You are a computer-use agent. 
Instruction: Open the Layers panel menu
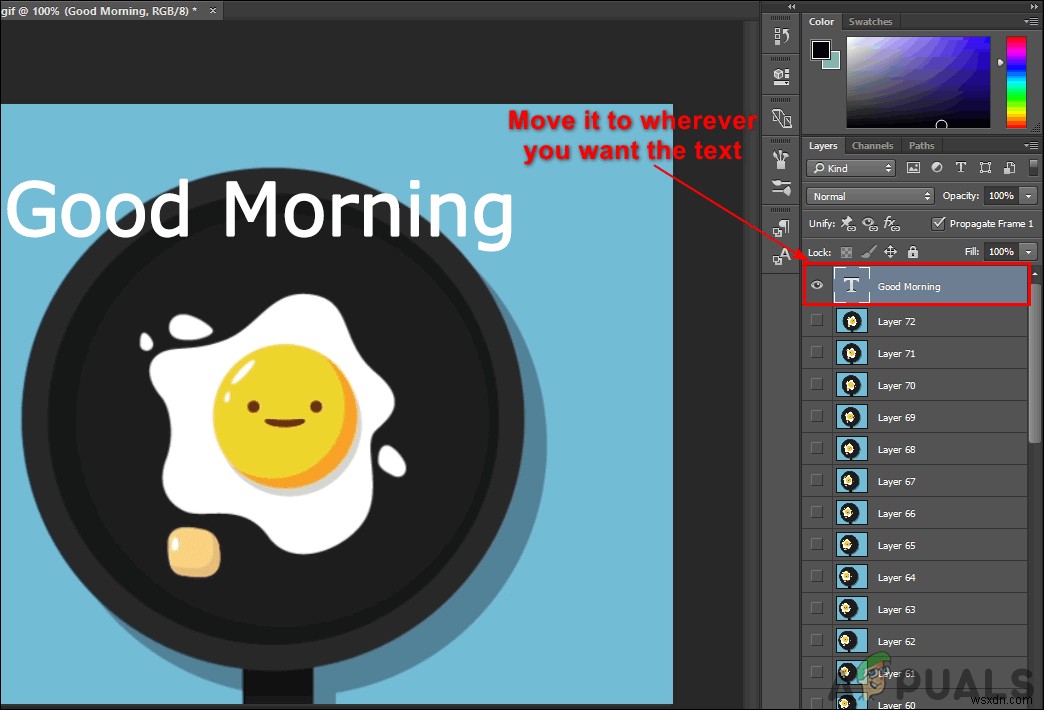pos(1033,145)
